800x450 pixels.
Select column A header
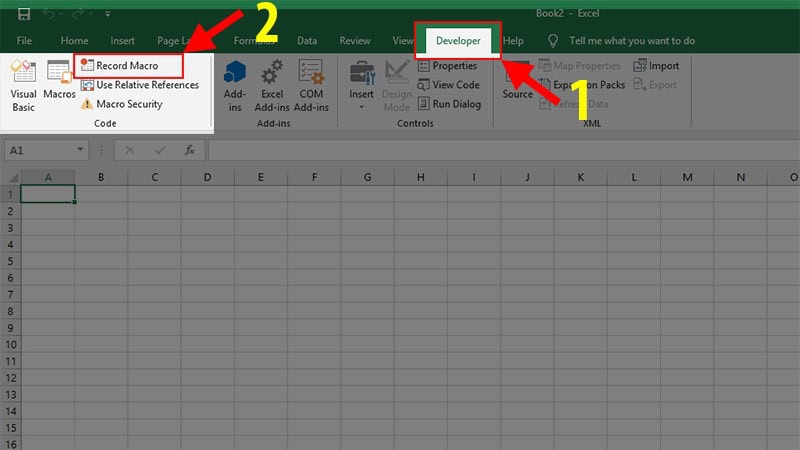tap(48, 177)
